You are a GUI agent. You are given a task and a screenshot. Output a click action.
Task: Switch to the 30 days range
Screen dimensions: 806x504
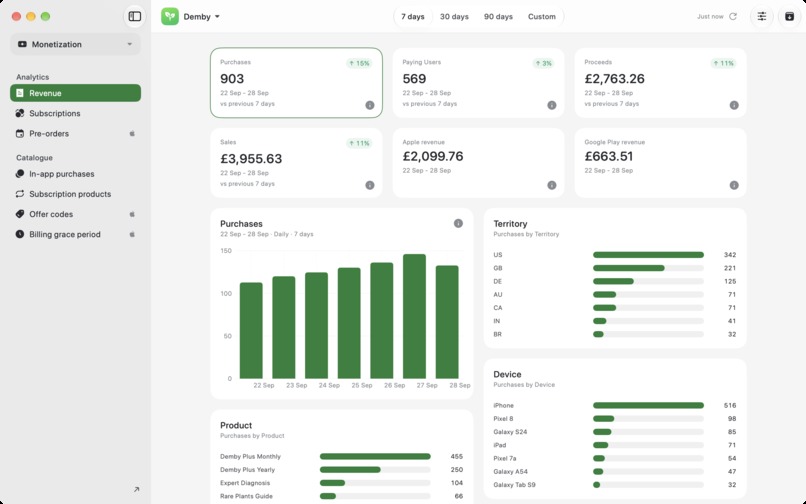[454, 16]
